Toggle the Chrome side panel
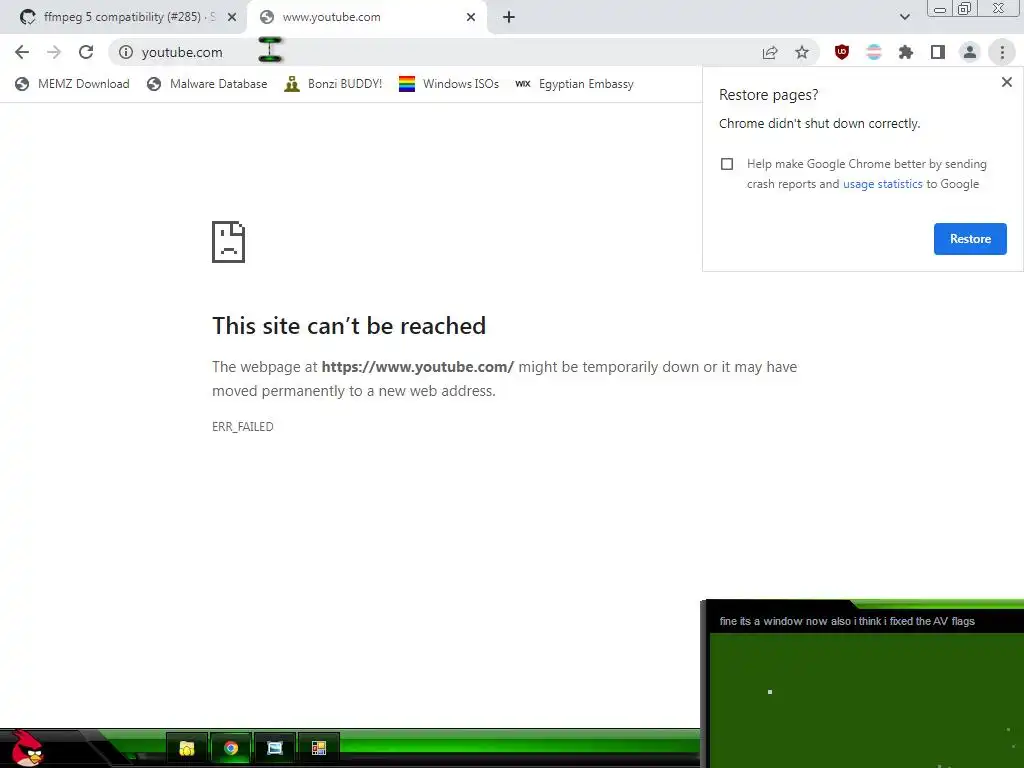The image size is (1024, 768). click(x=938, y=52)
